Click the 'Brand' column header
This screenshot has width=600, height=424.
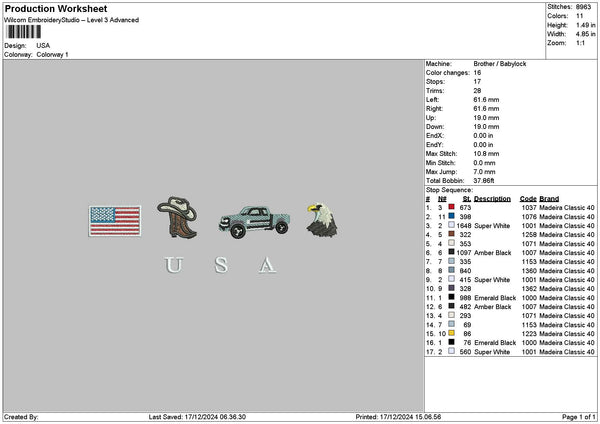pyautogui.click(x=549, y=199)
